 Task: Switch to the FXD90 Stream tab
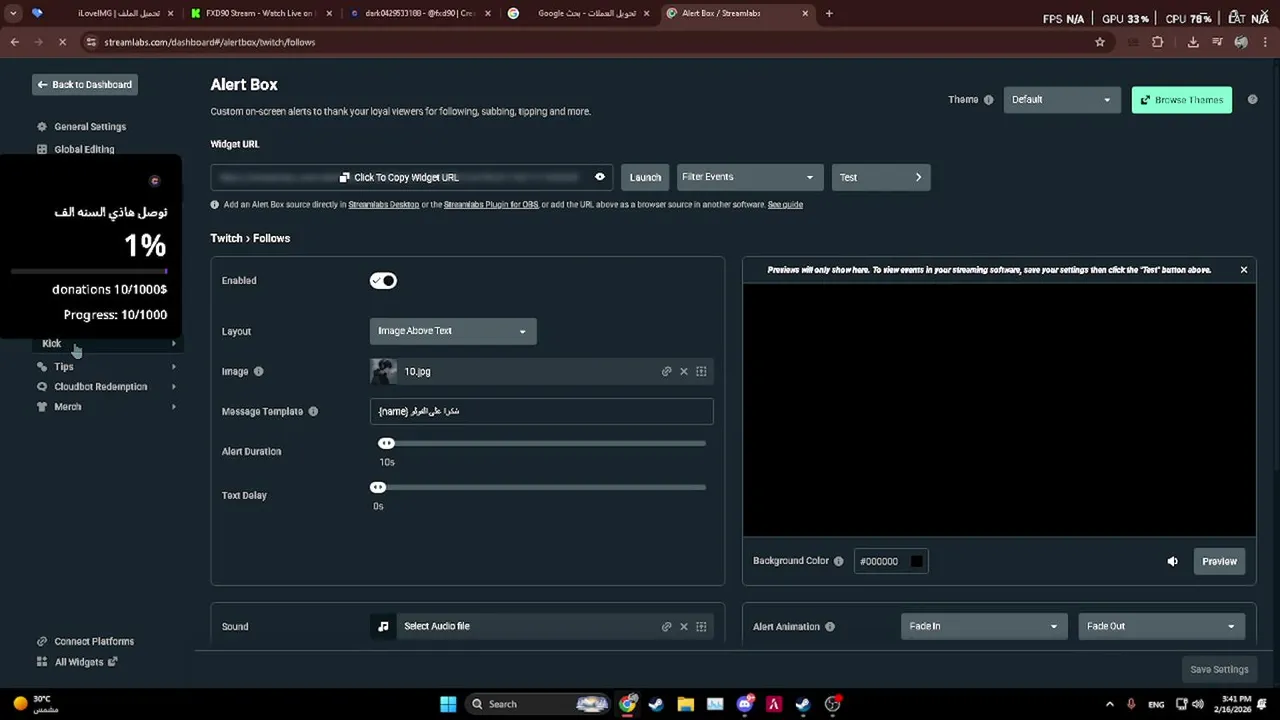(x=262, y=14)
